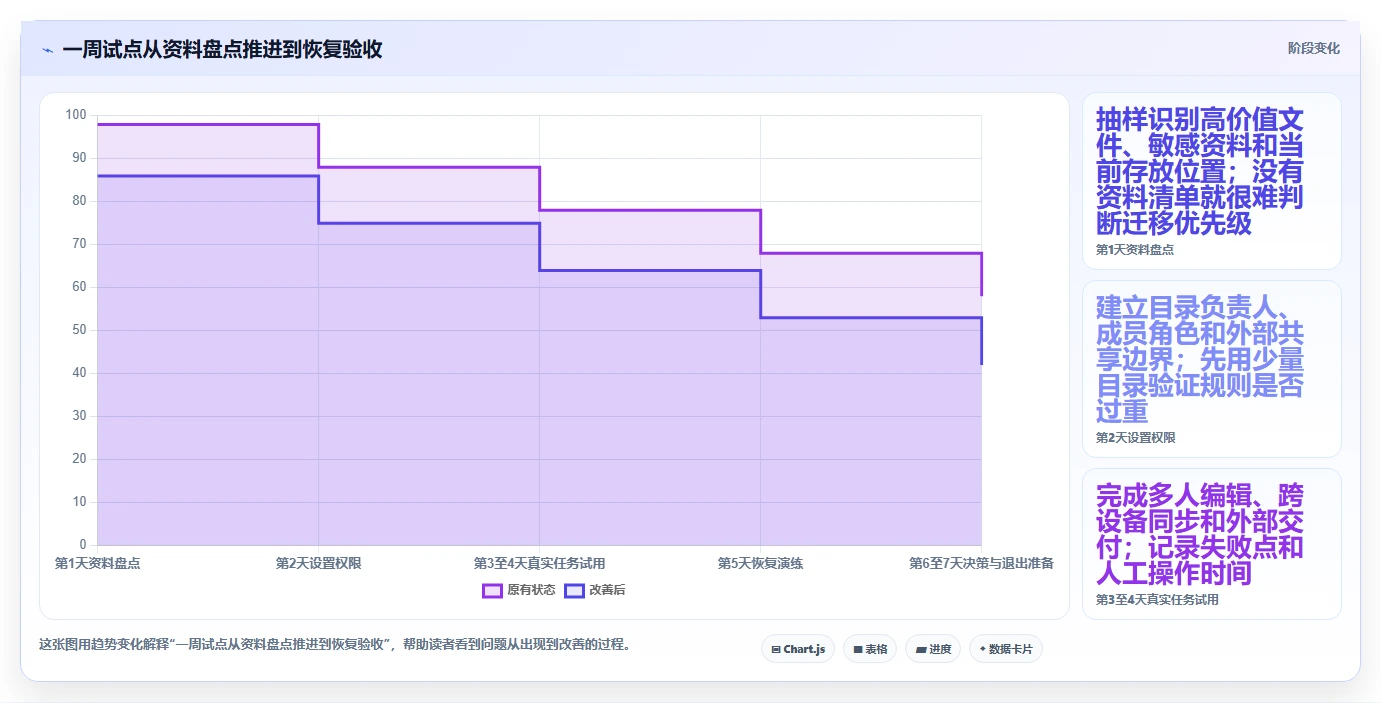Click the y-axis value 20

tap(80, 459)
